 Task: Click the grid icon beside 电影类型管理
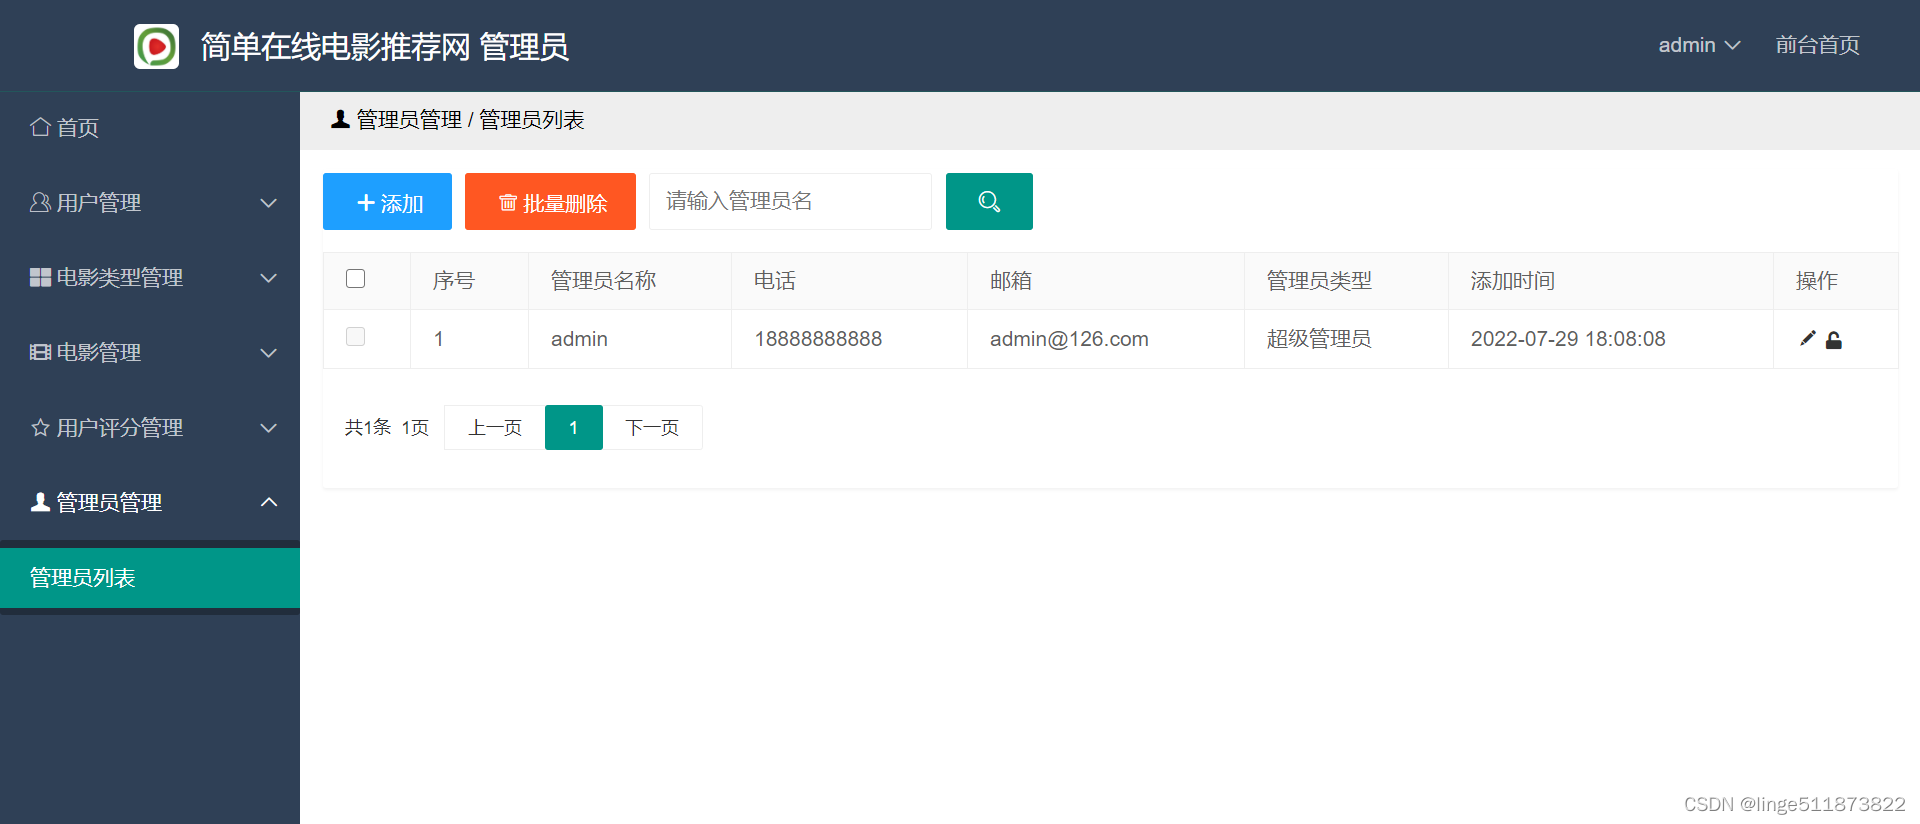(x=40, y=277)
